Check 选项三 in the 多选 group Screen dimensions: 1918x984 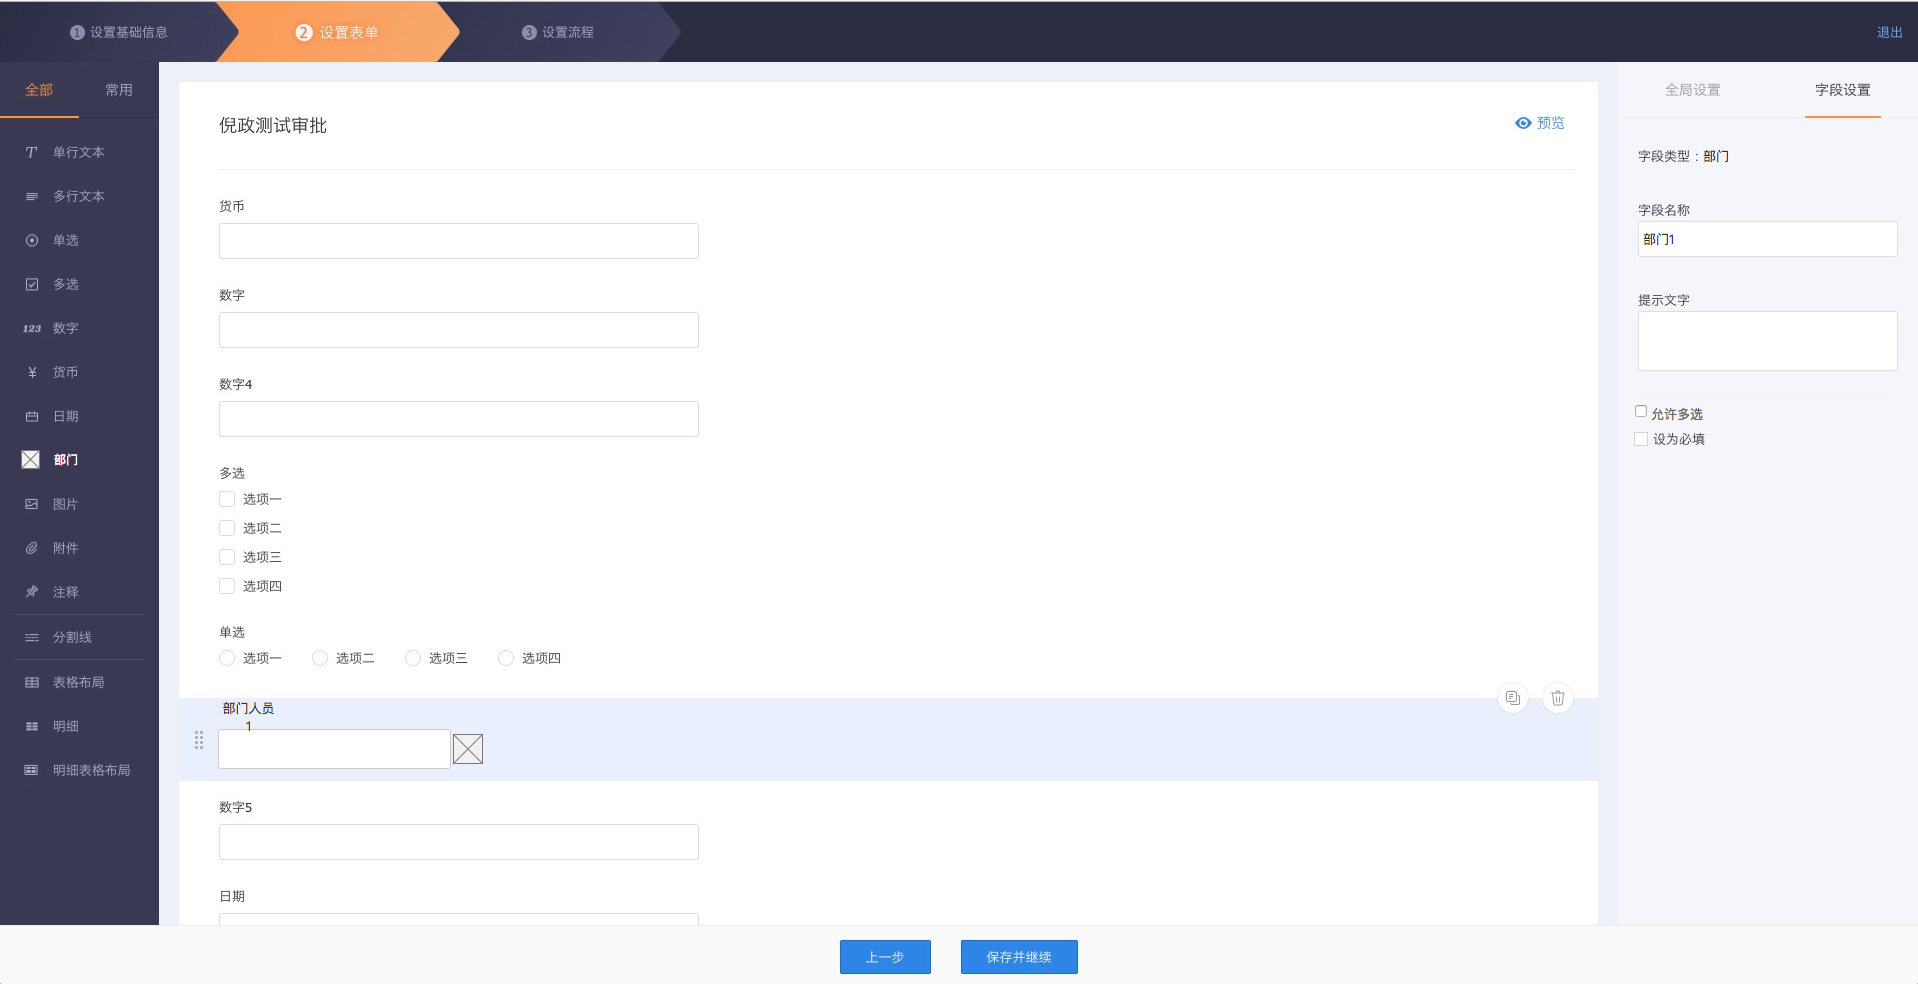227,557
